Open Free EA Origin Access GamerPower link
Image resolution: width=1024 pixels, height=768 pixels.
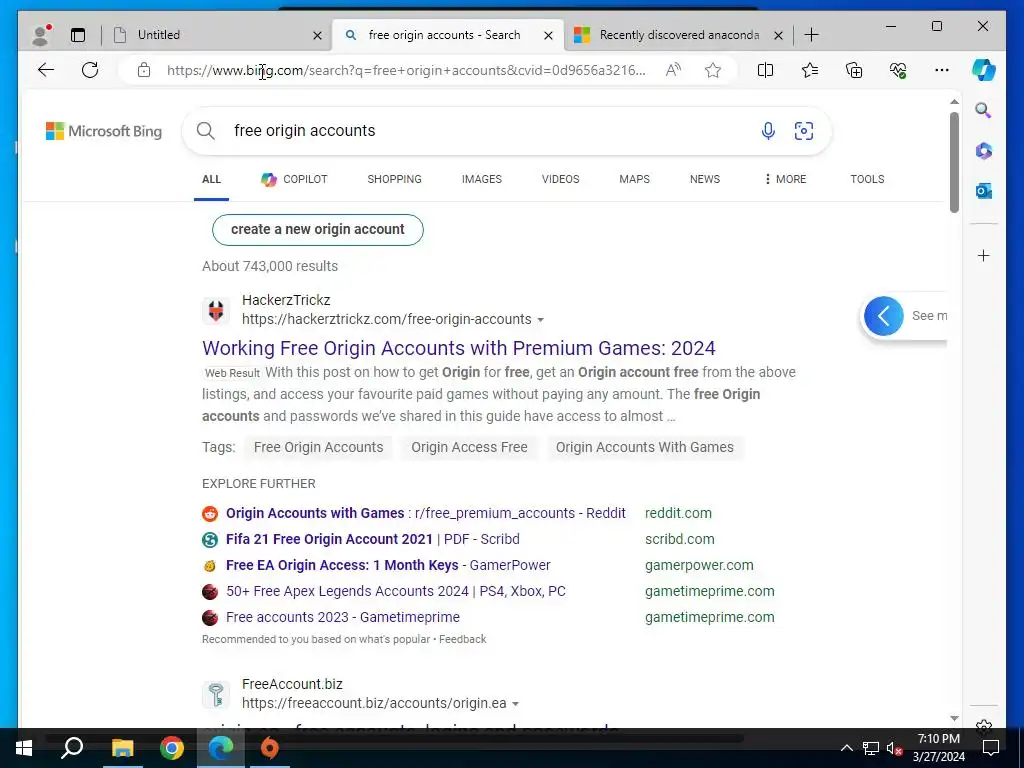click(x=388, y=566)
